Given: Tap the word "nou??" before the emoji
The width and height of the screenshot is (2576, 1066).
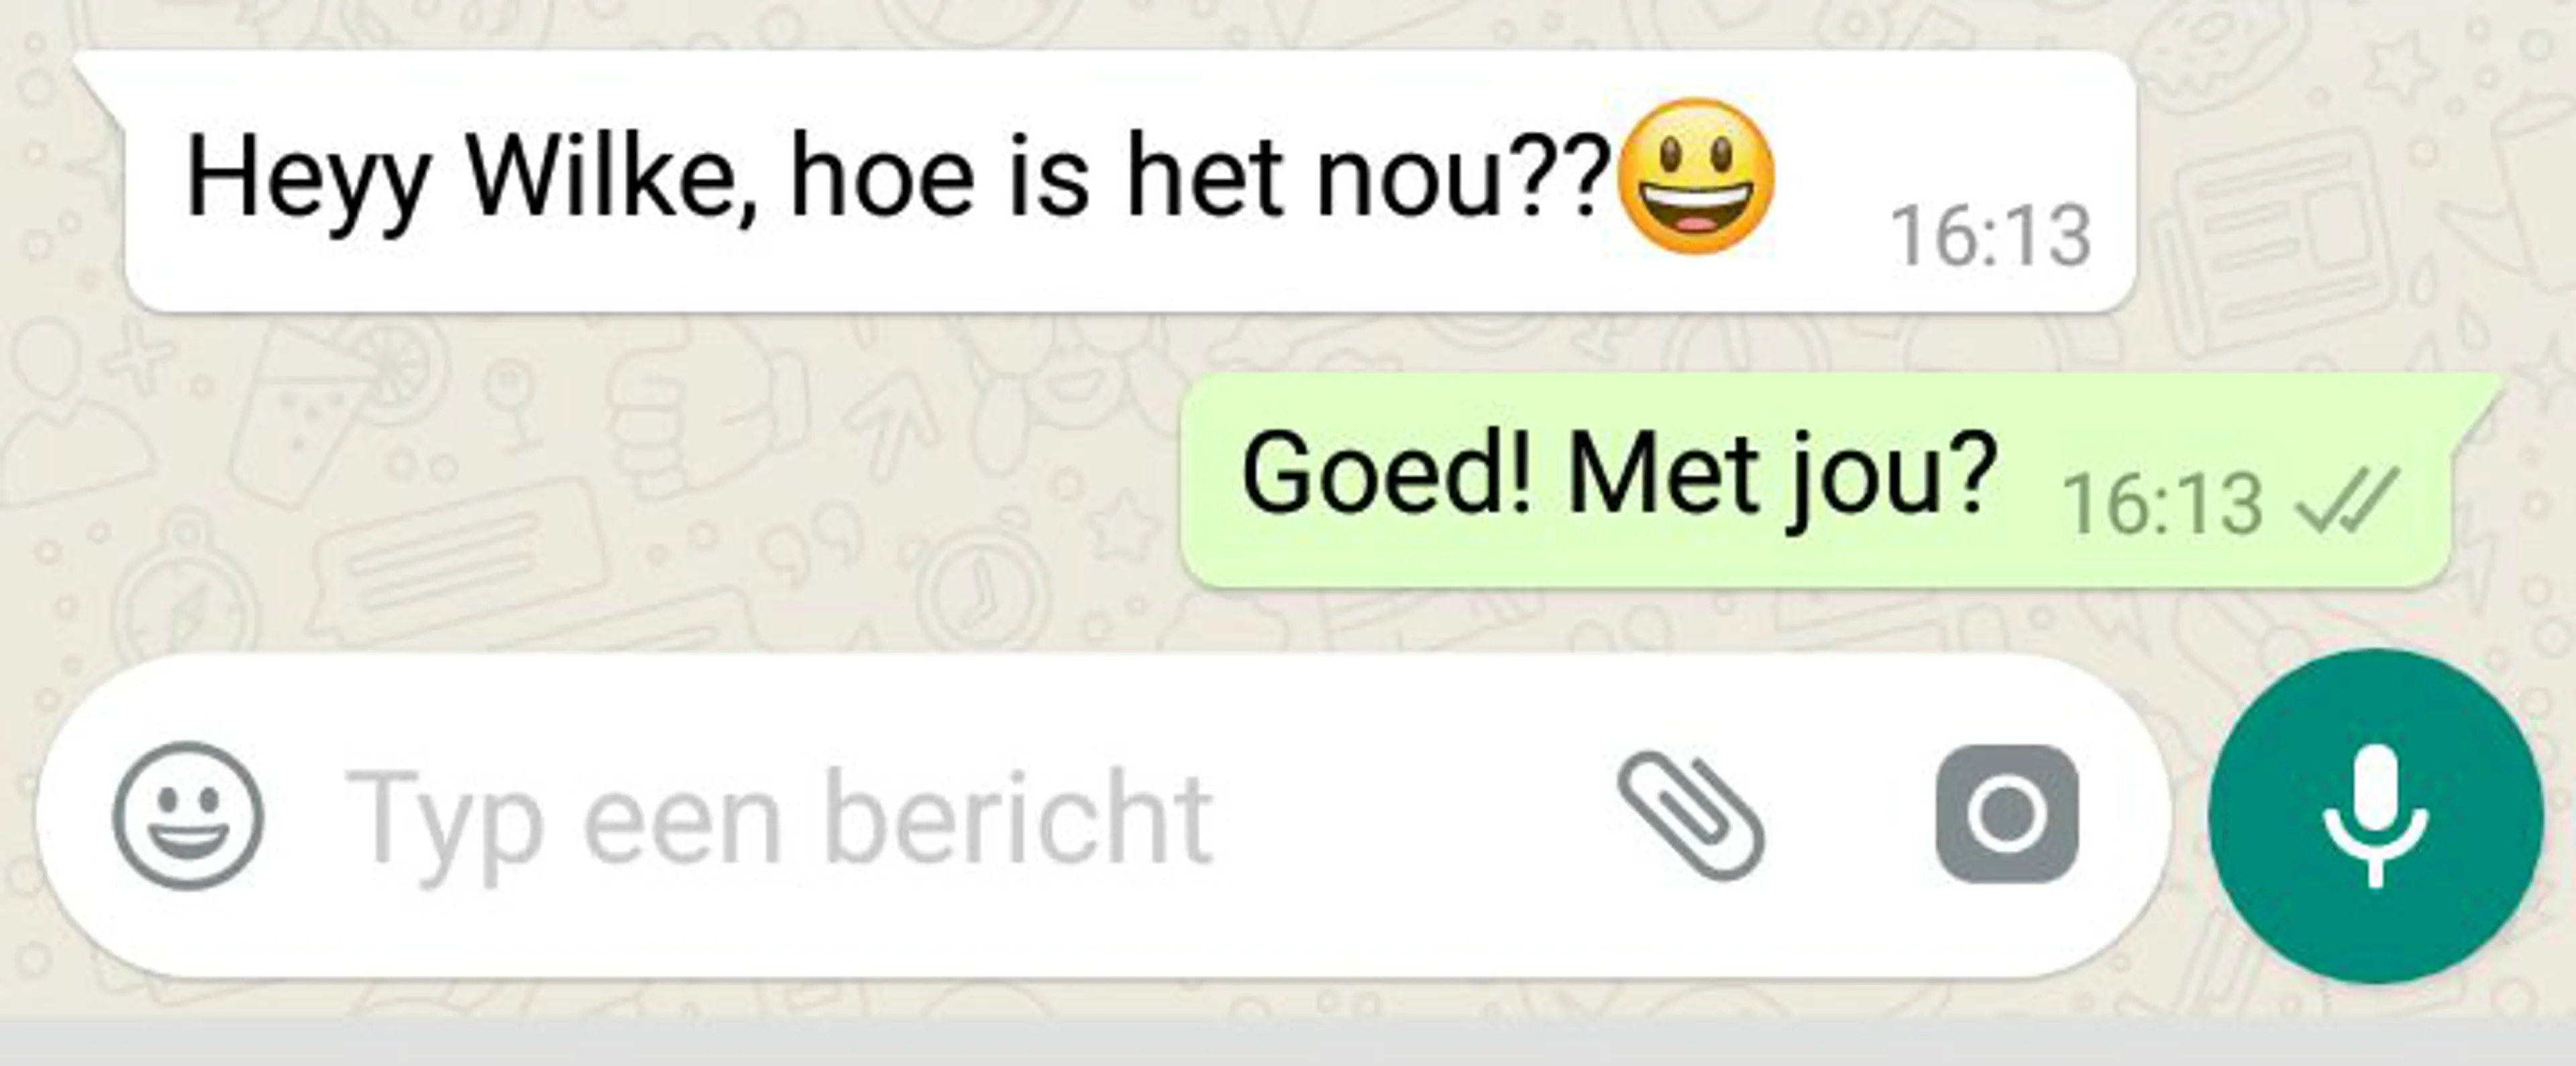Looking at the screenshot, I should tap(1464, 179).
